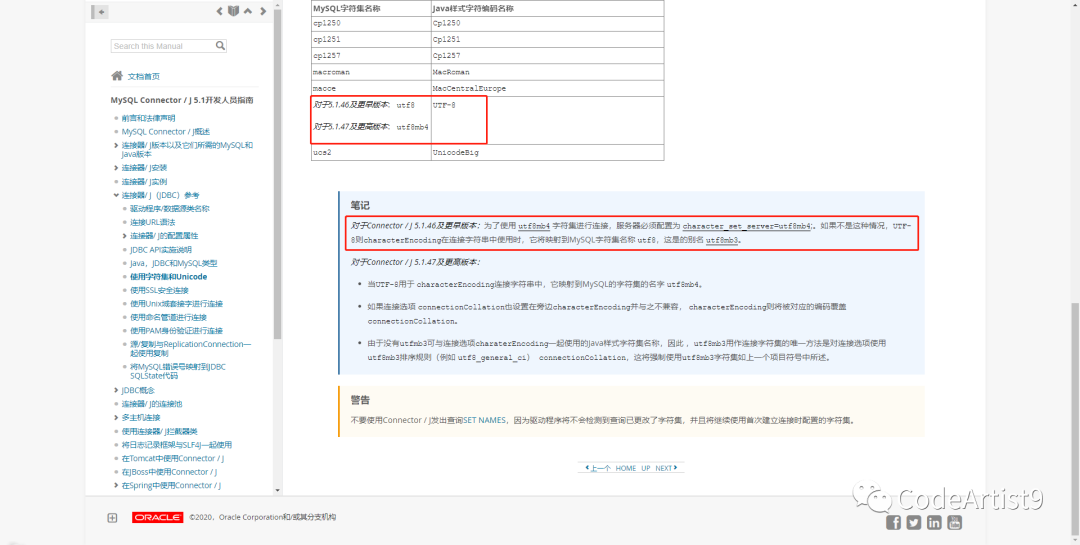Go to previous page via 上一个 link

coord(598,468)
